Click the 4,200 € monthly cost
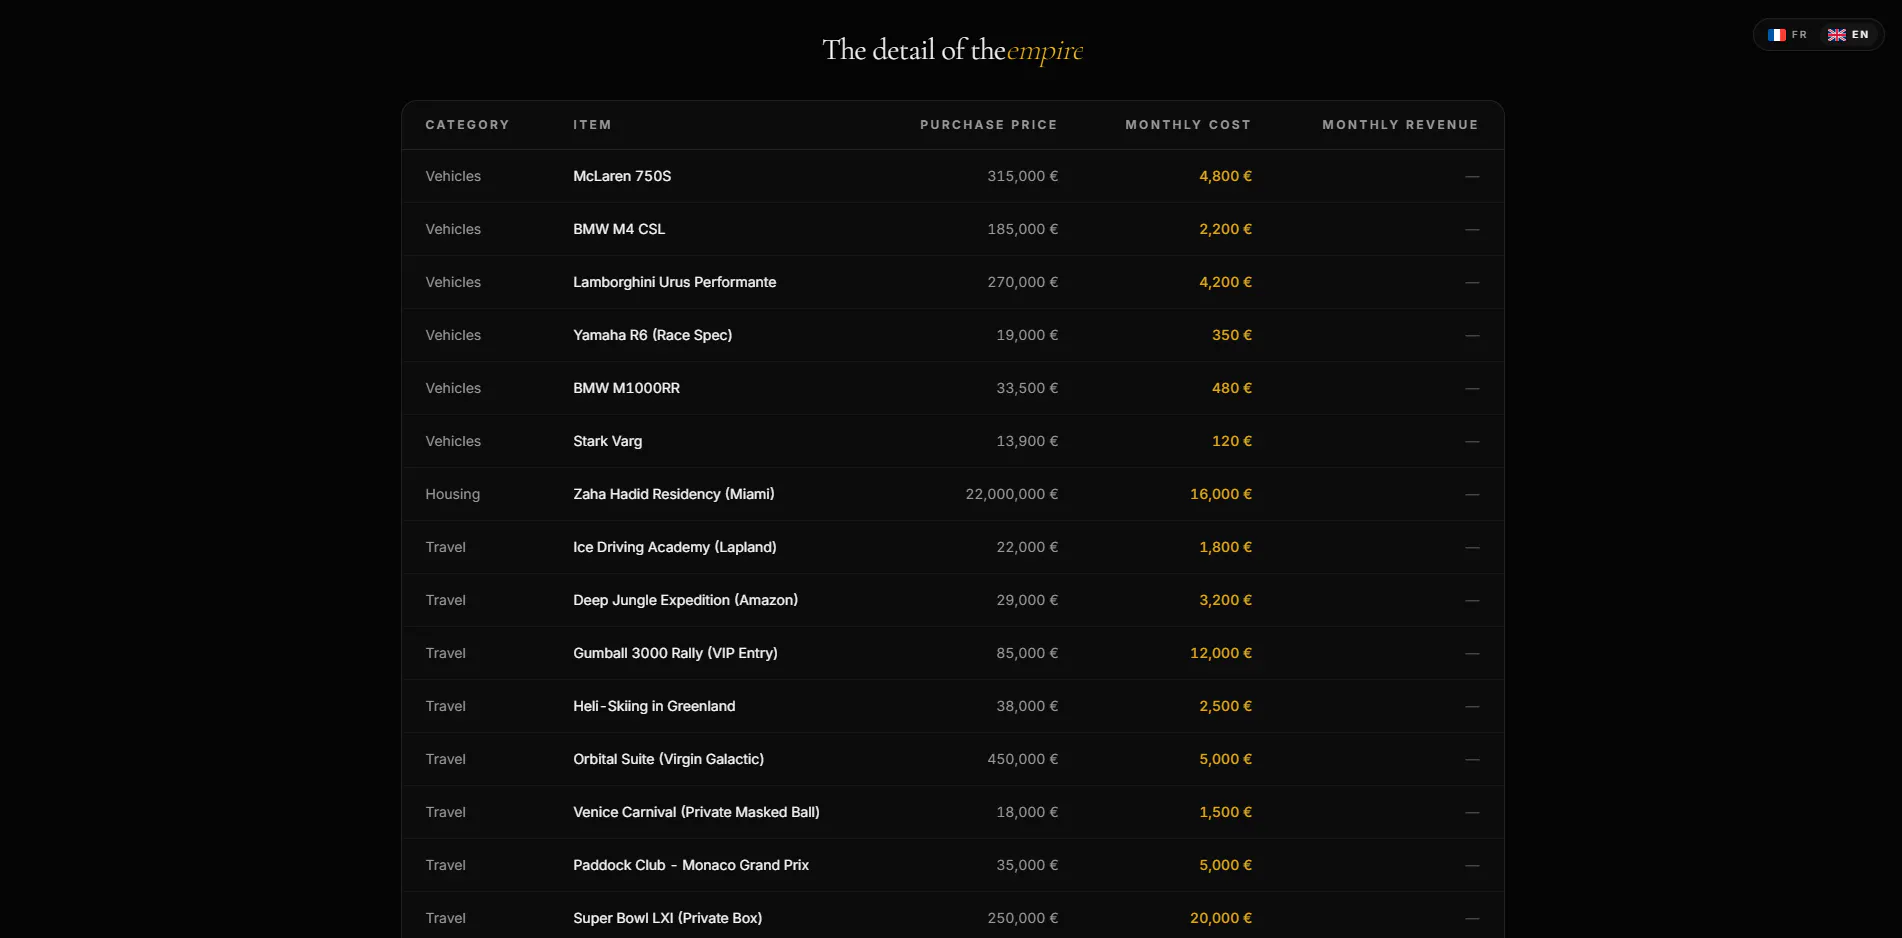The image size is (1902, 938). (1225, 282)
